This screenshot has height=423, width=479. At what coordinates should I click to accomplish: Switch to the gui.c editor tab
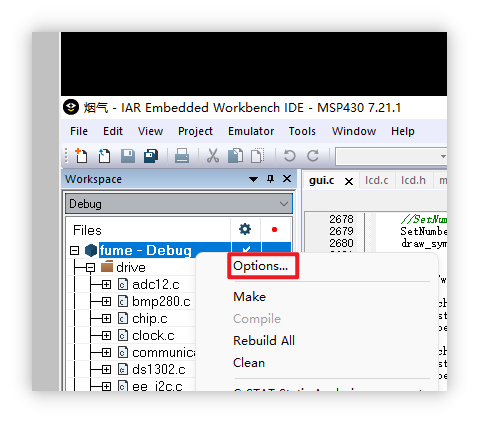[322, 180]
